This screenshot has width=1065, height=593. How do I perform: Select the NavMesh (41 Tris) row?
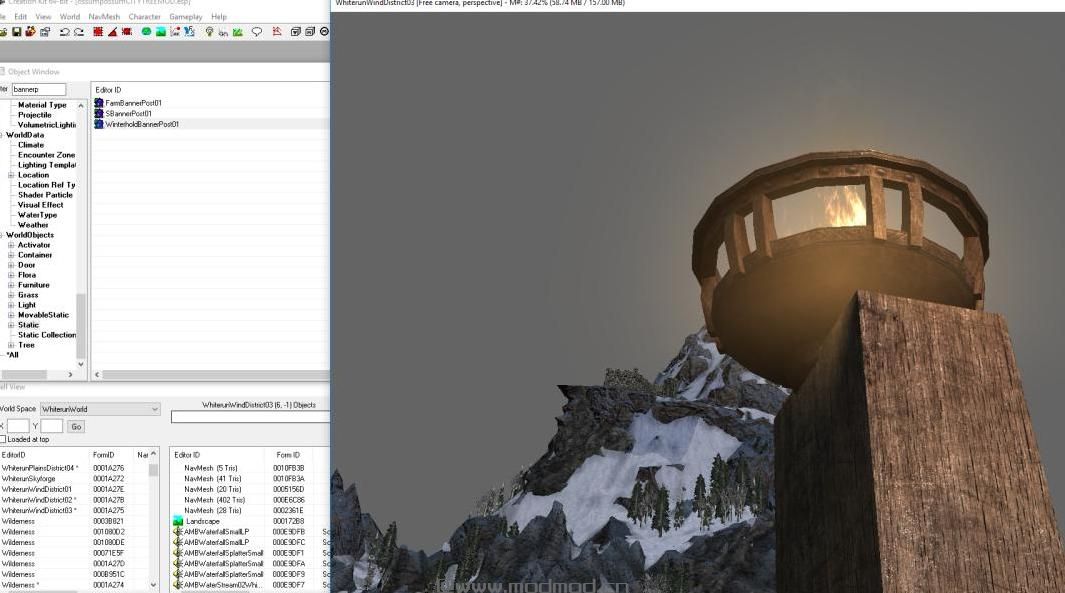coord(250,479)
